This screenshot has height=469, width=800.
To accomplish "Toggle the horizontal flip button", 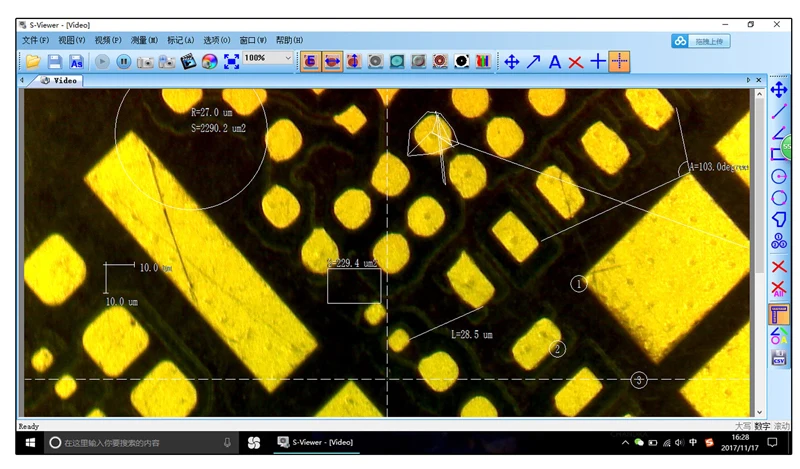I will [332, 62].
